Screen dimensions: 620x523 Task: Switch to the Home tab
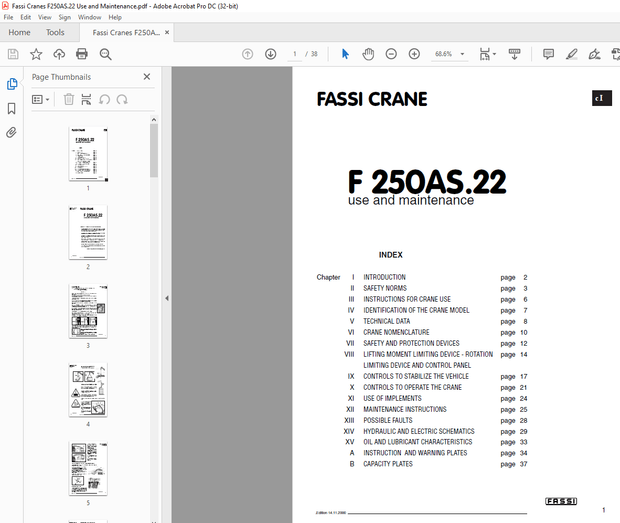point(19,32)
